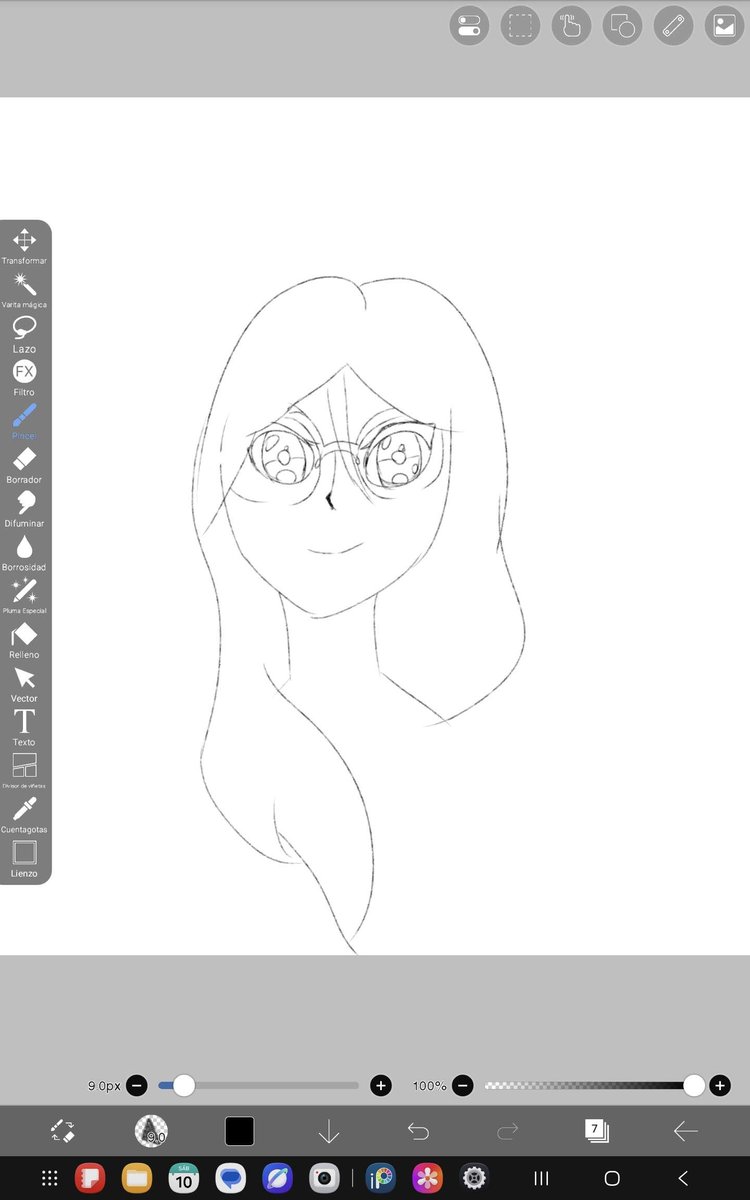Increase opacity with plus button
Screen dimensions: 750x1200
point(719,1085)
